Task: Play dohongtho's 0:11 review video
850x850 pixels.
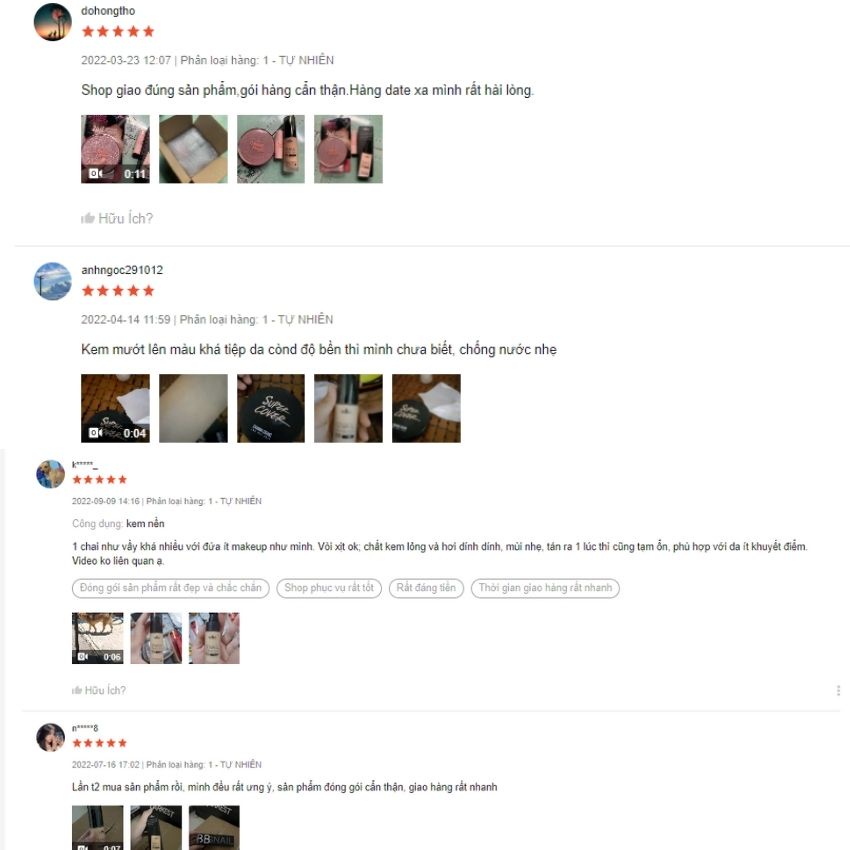Action: [x=115, y=149]
